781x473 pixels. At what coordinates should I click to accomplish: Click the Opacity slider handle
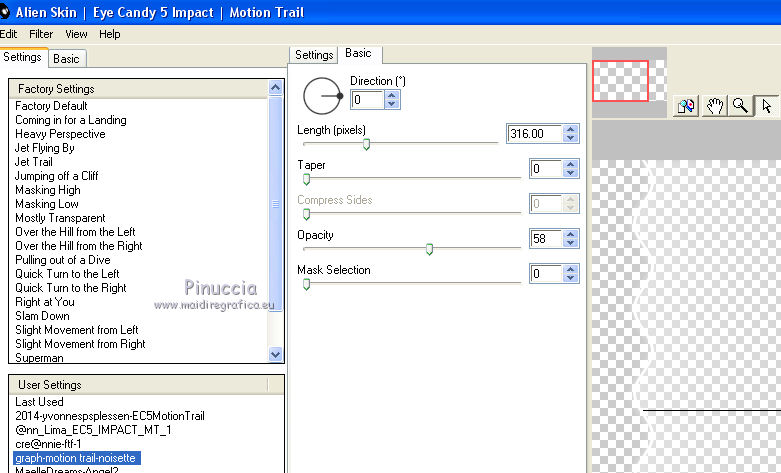[429, 249]
